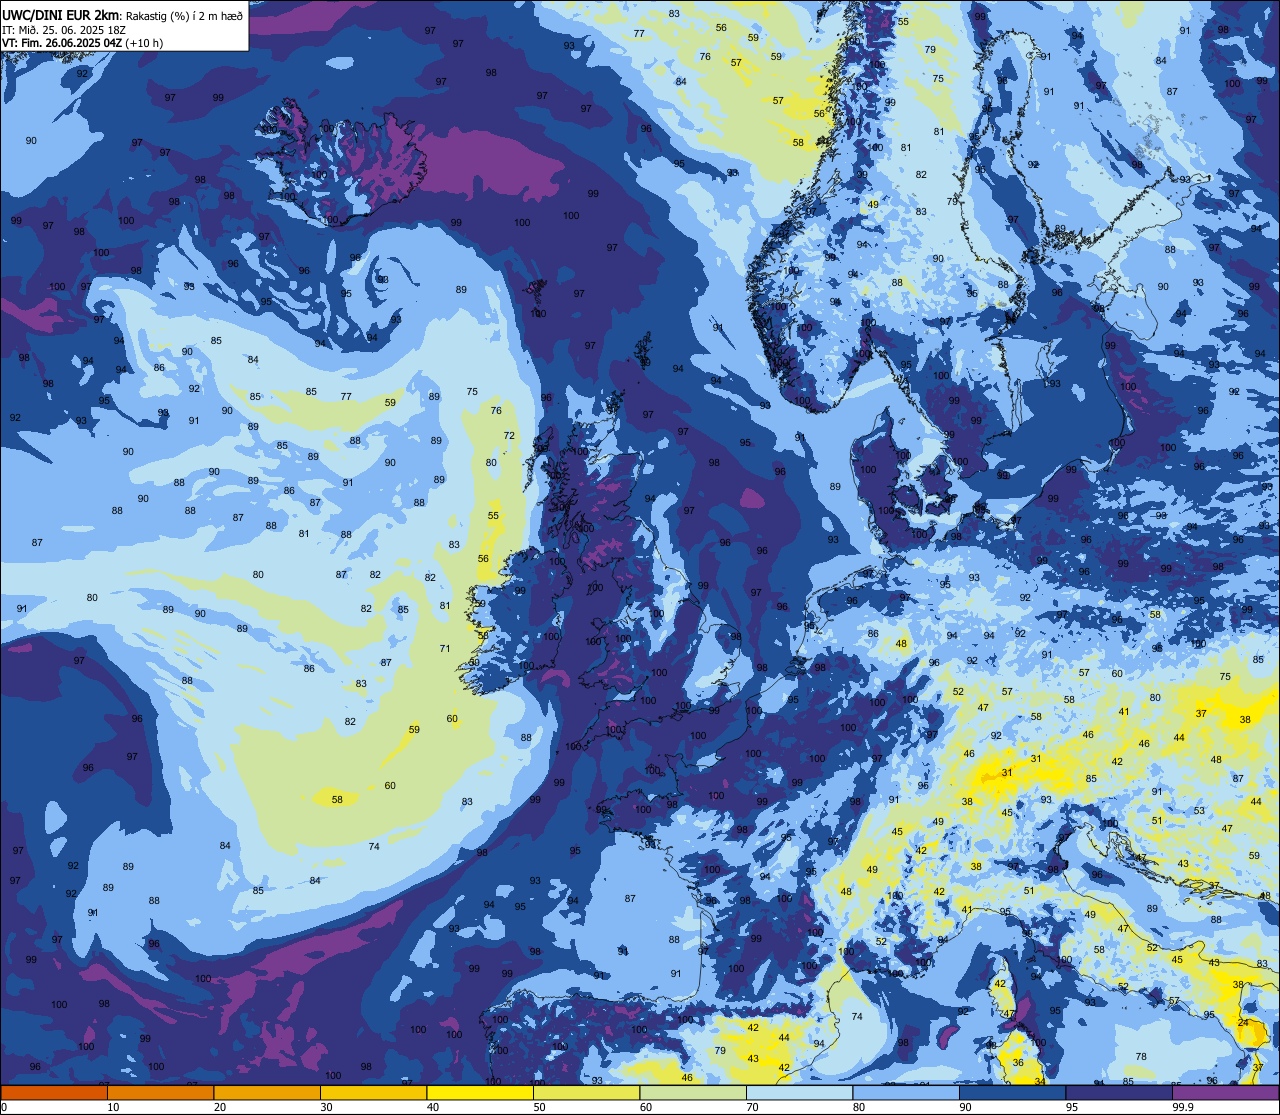Click the "UWC/DINI EUR 2km" title text
Image resolution: width=1280 pixels, height=1115 pixels.
coord(61,15)
